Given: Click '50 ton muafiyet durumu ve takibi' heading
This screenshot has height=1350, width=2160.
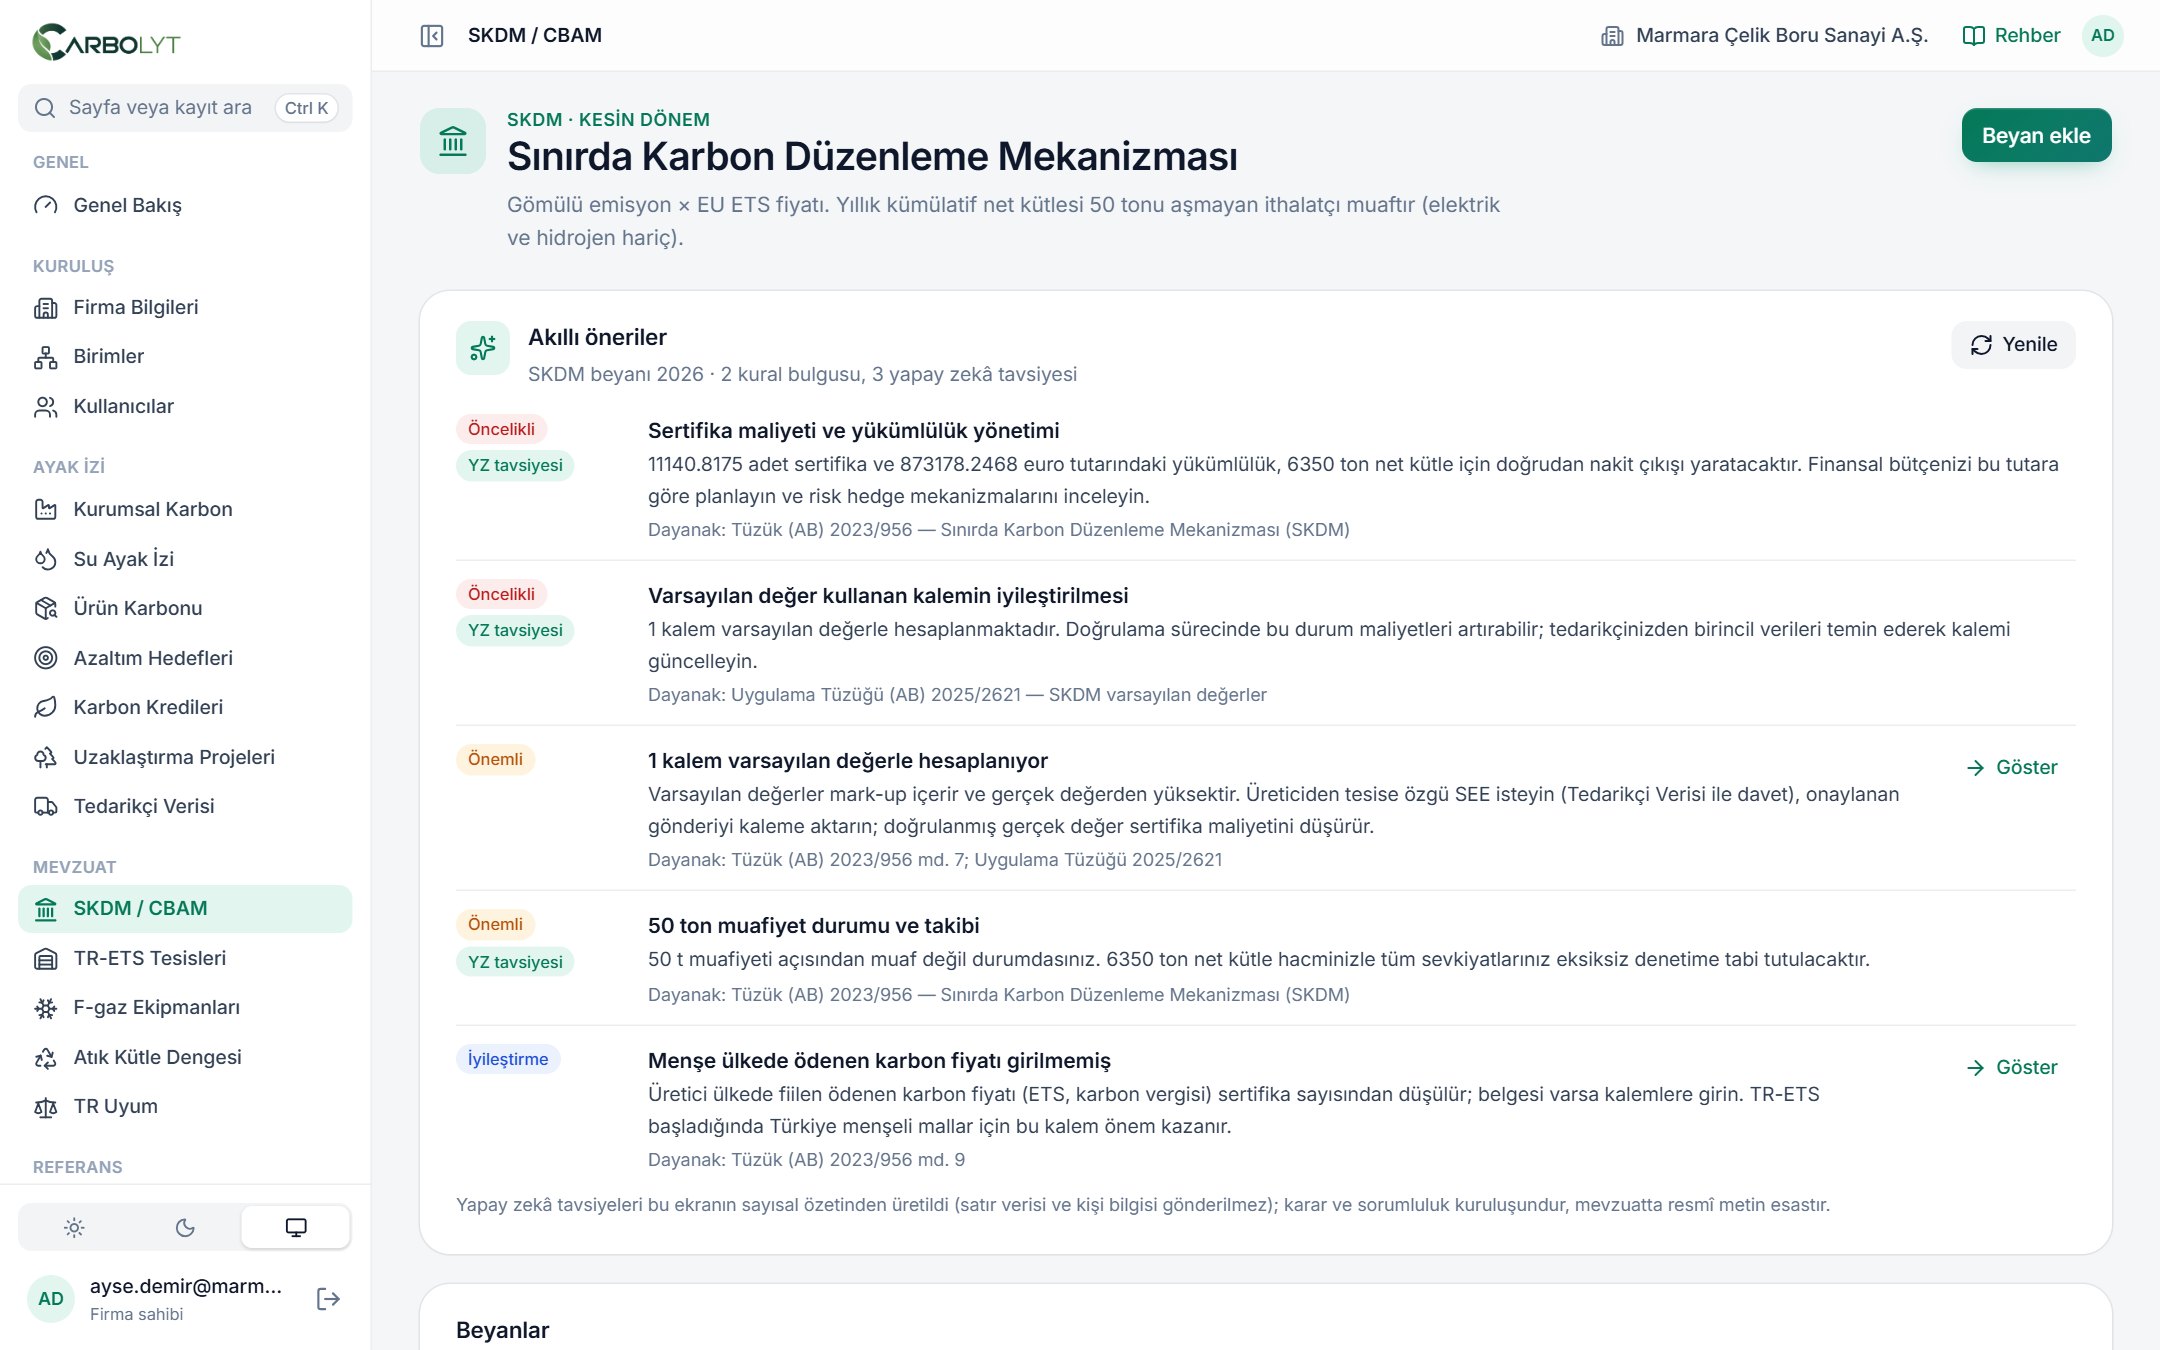Looking at the screenshot, I should 813,926.
